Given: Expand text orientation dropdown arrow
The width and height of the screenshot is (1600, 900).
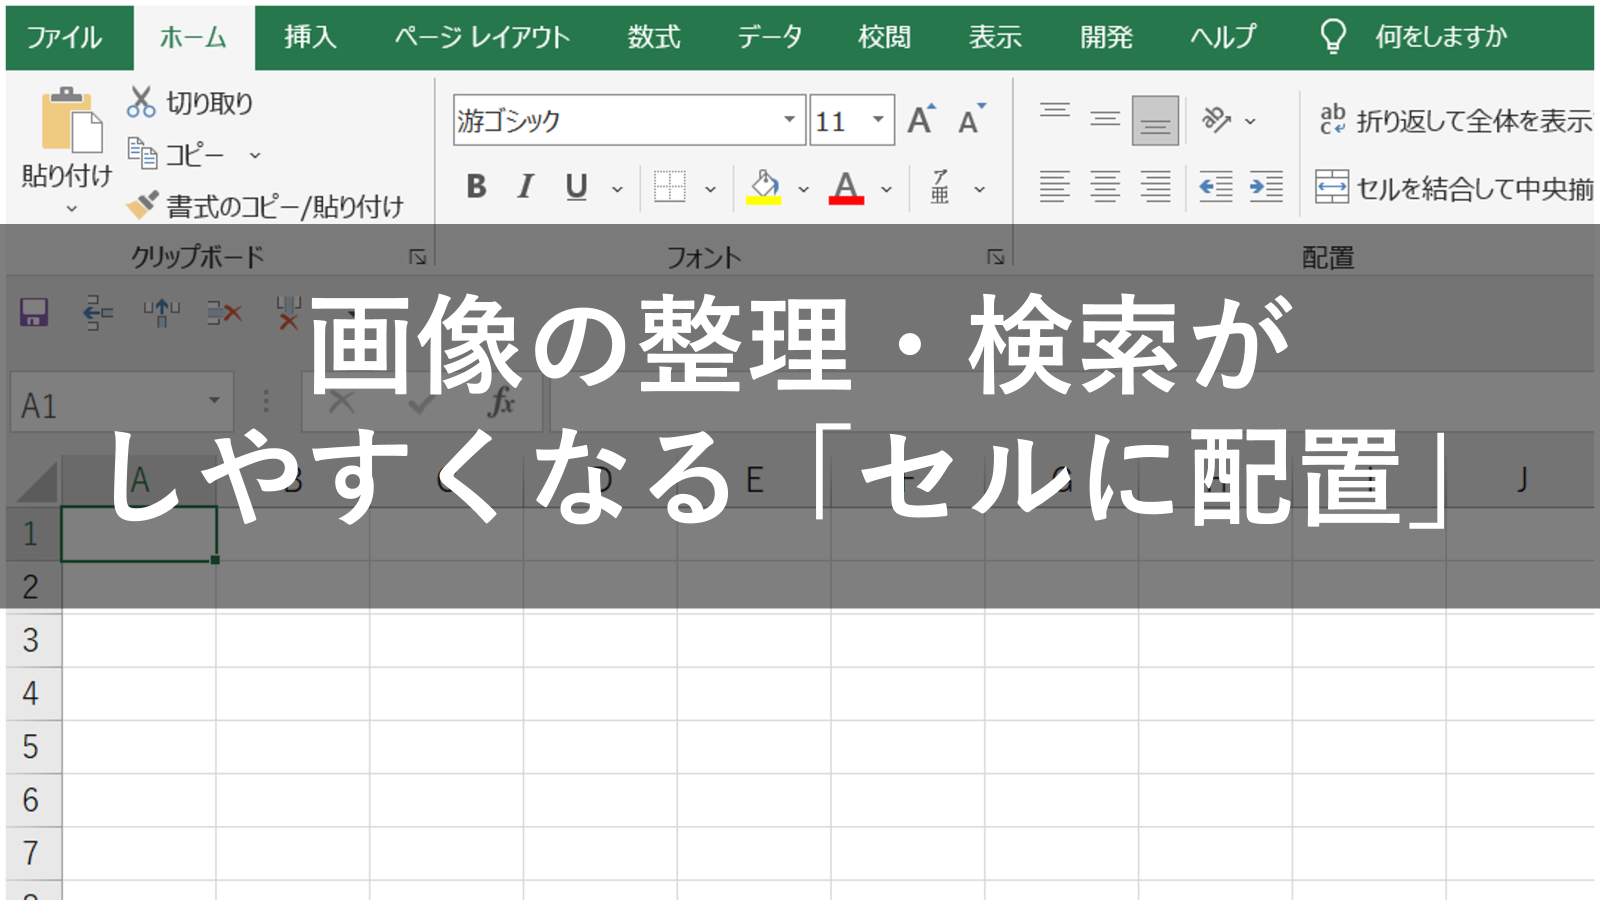Looking at the screenshot, I should (1250, 121).
